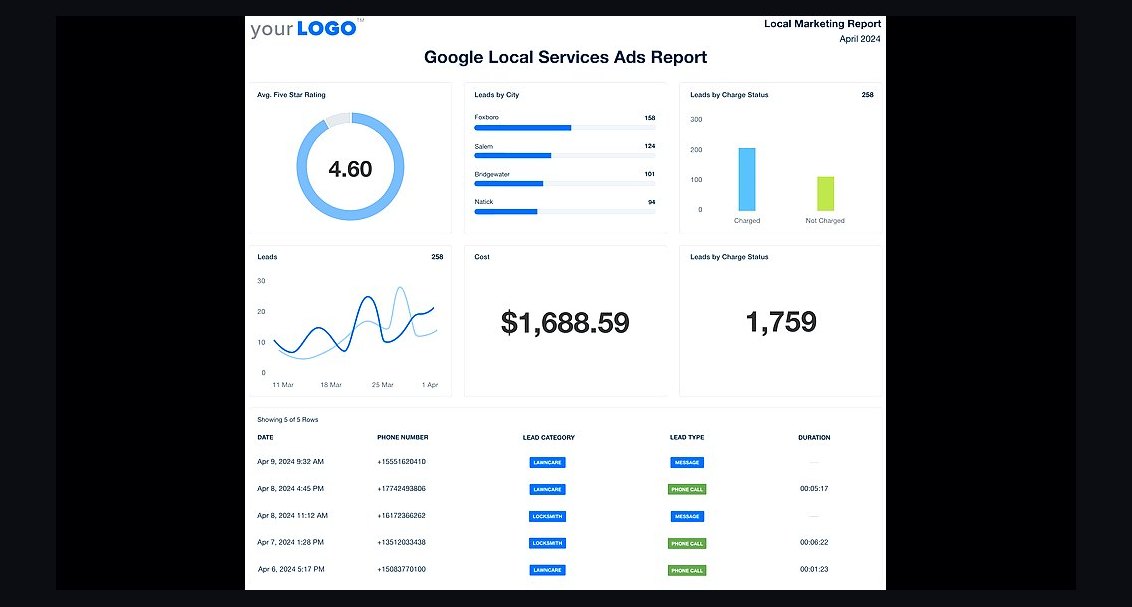
Task: Click the 'Leads' line chart title
Action: pos(267,257)
